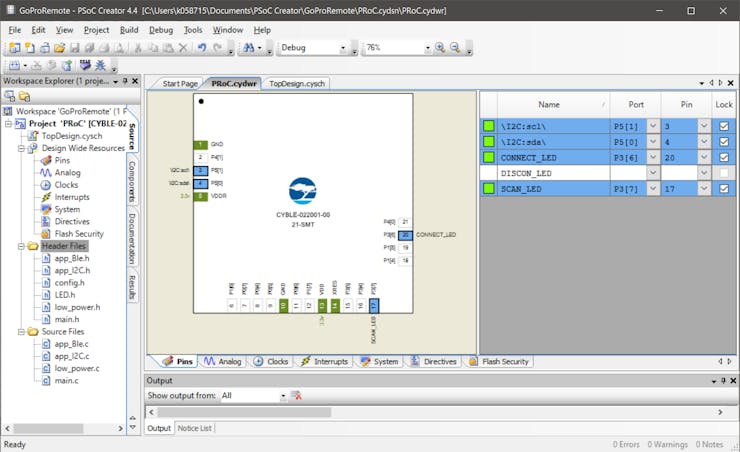Enable the Lock checkbox for DISCON_LED
This screenshot has height=452, width=740.
pyautogui.click(x=724, y=173)
